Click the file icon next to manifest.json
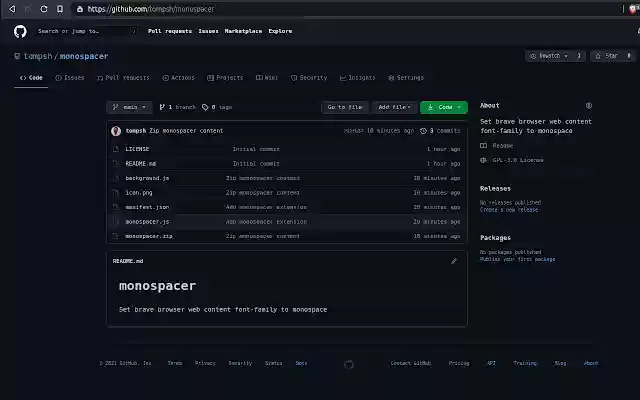The image size is (640, 400). [116, 207]
